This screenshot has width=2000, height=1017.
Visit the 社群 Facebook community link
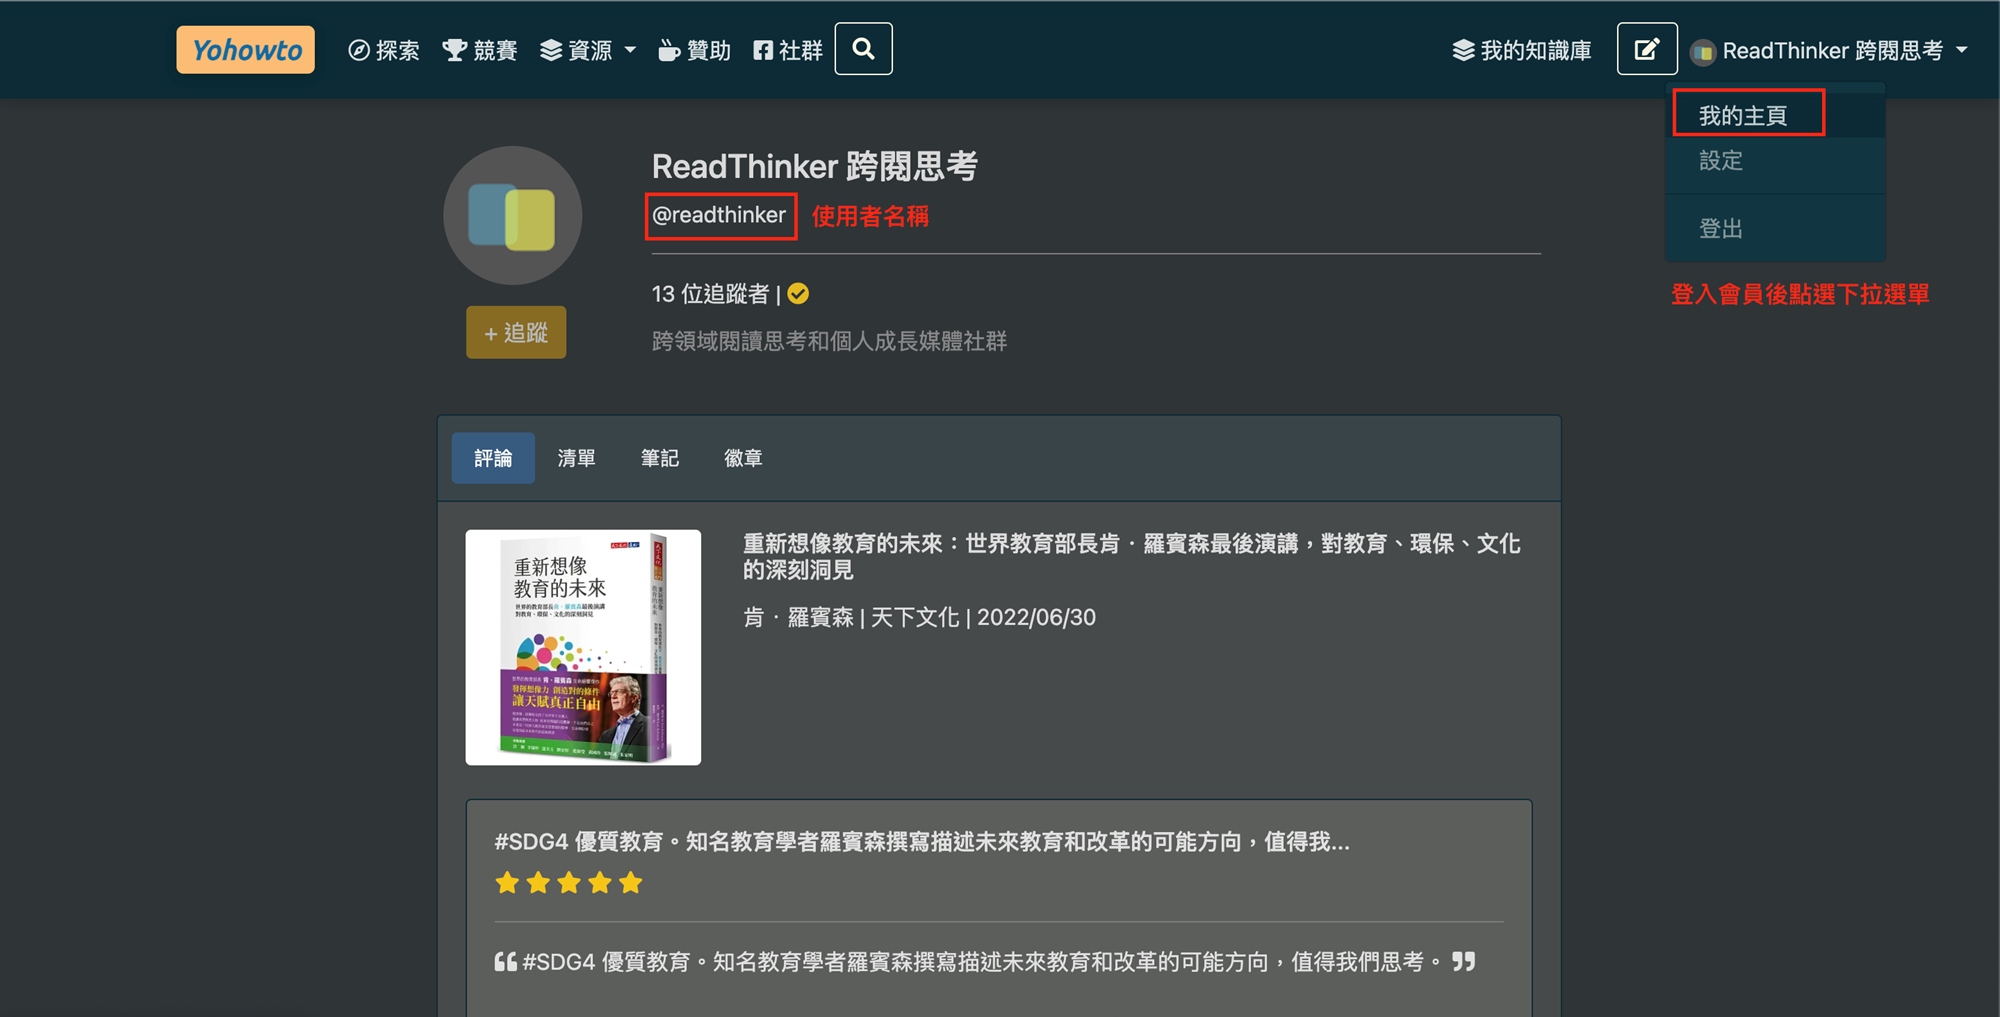[788, 50]
